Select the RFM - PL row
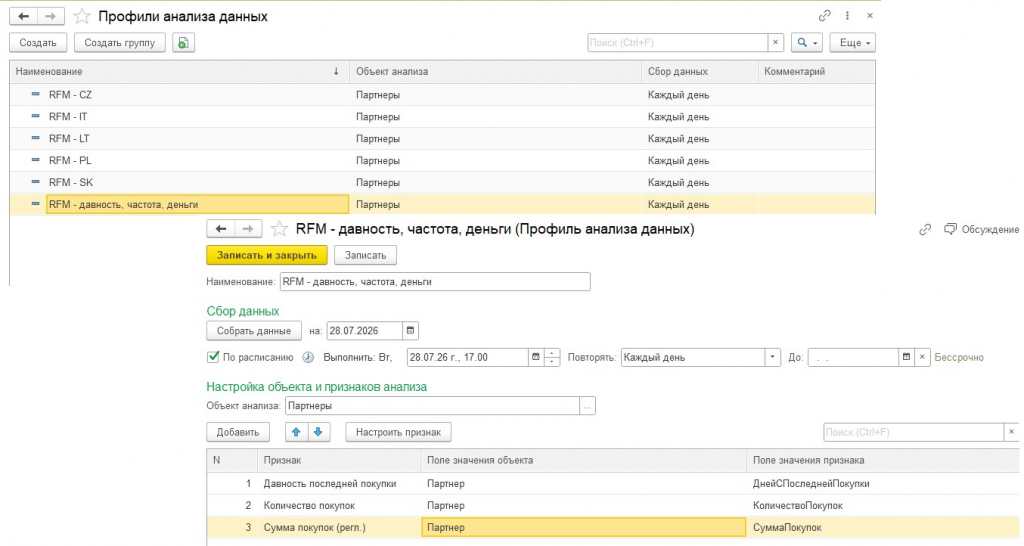The width and height of the screenshot is (1024, 546). [442, 161]
